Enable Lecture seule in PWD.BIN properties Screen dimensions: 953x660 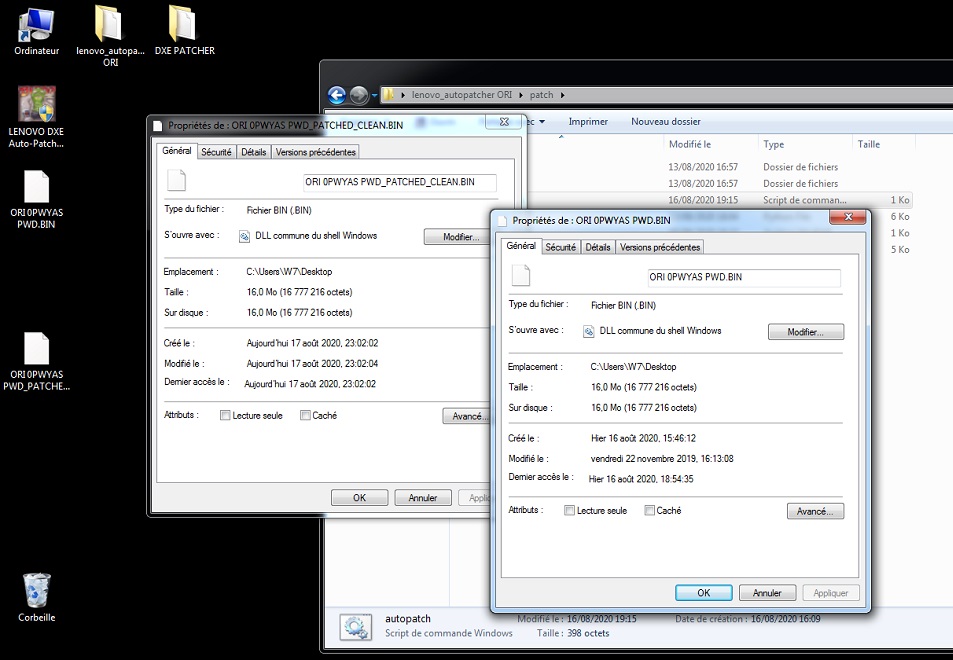tap(570, 511)
